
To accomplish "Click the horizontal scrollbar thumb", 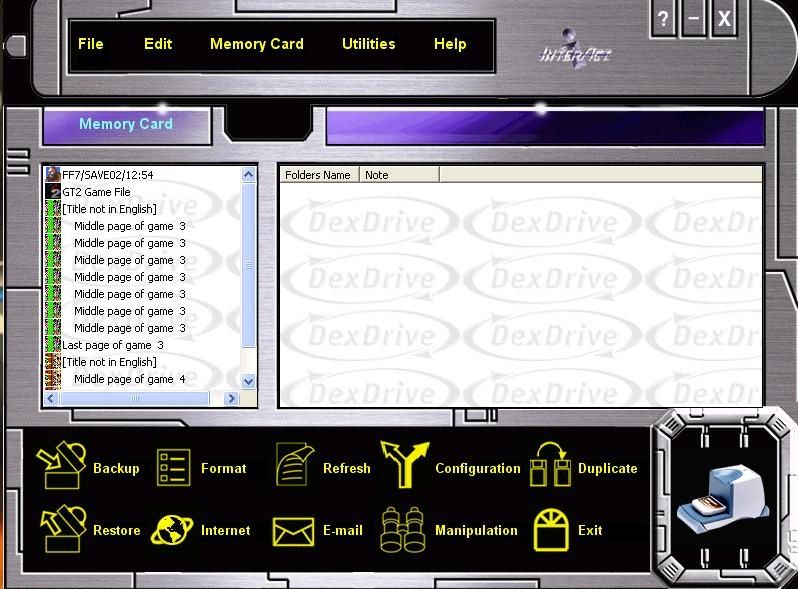I will [x=134, y=398].
